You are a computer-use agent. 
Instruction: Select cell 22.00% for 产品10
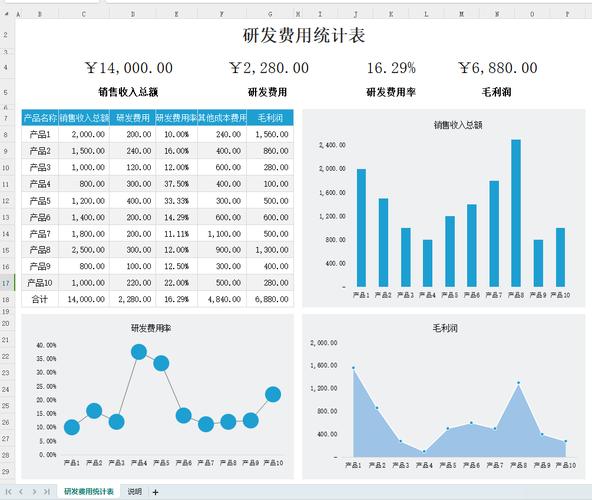(x=176, y=283)
